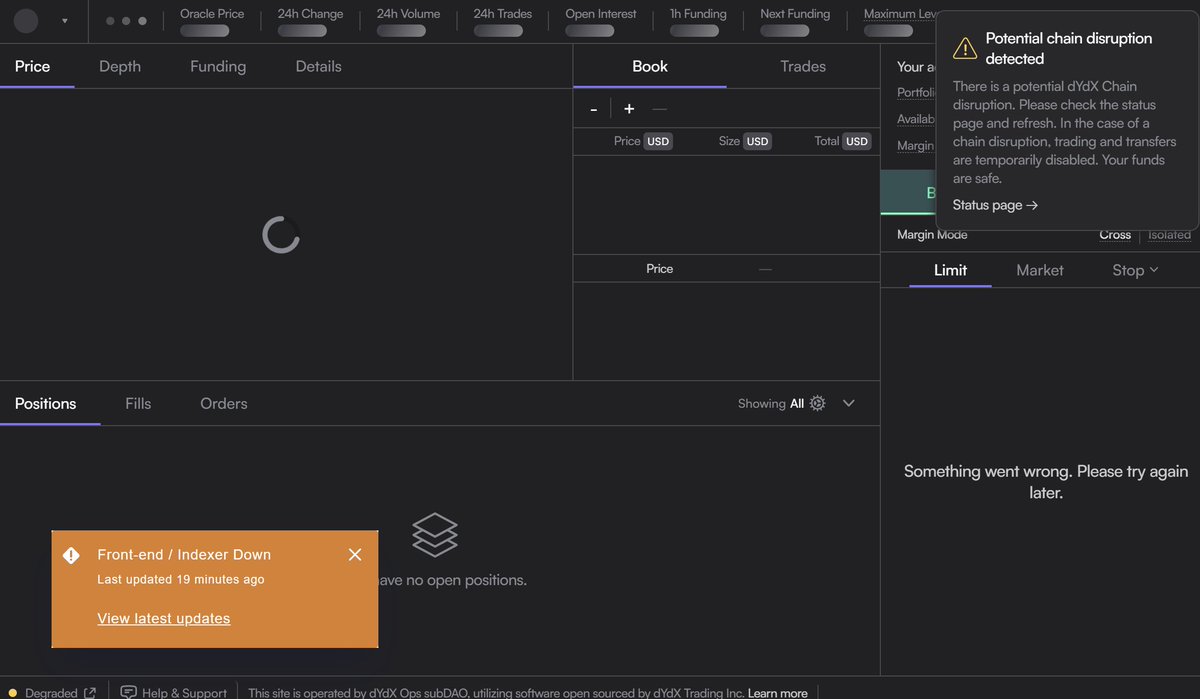Open the market selector dropdown arrow

[65, 21]
